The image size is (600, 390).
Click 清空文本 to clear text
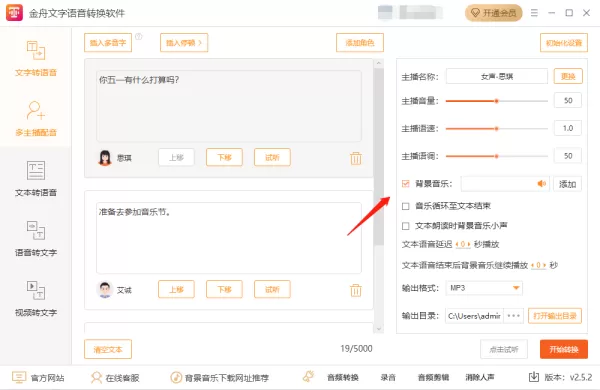point(108,349)
